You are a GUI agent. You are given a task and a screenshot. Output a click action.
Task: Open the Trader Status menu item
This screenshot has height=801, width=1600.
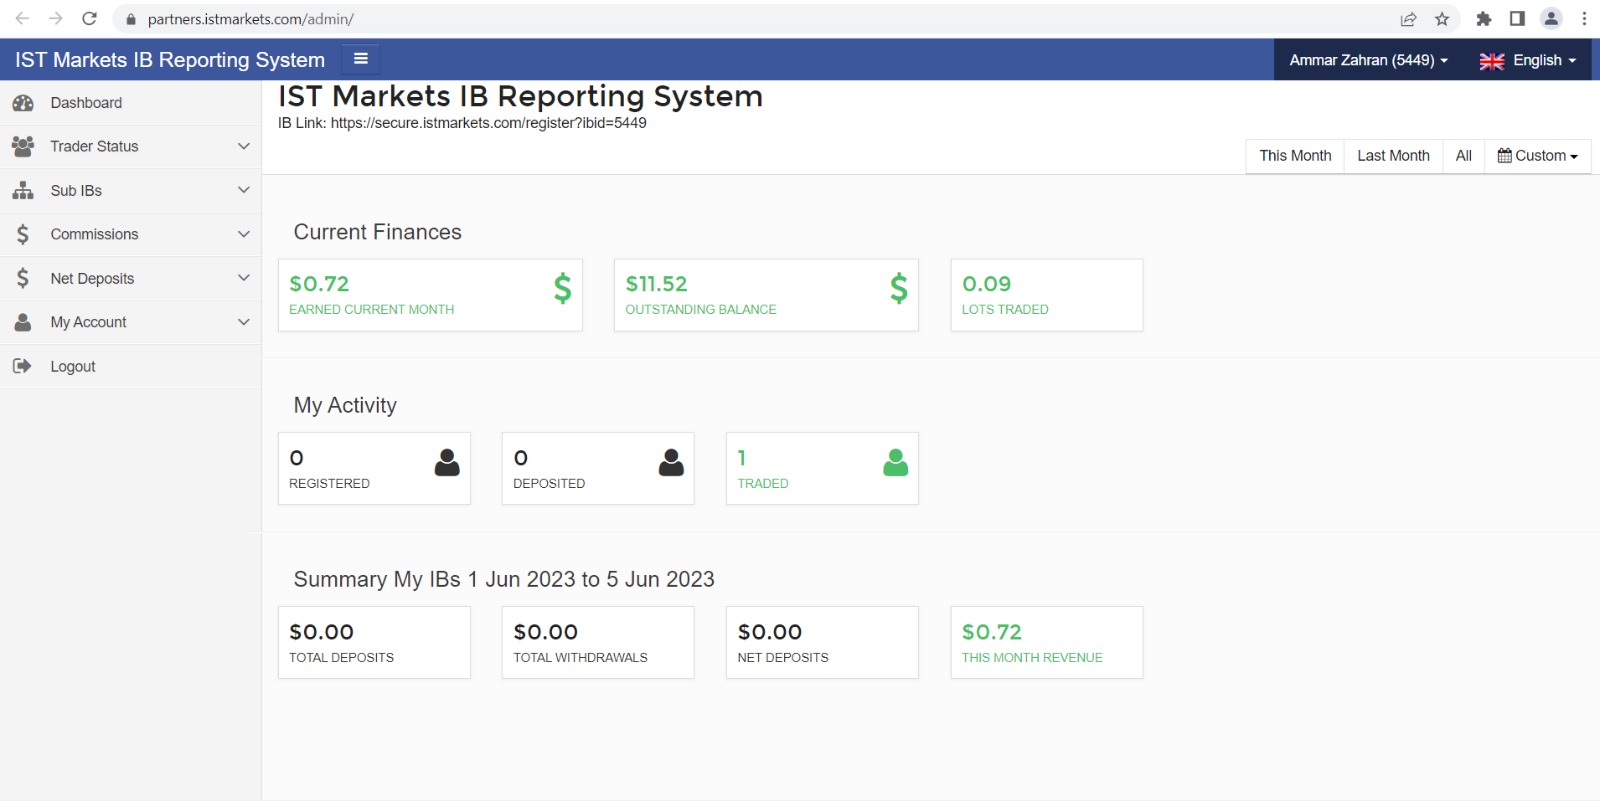(130, 146)
